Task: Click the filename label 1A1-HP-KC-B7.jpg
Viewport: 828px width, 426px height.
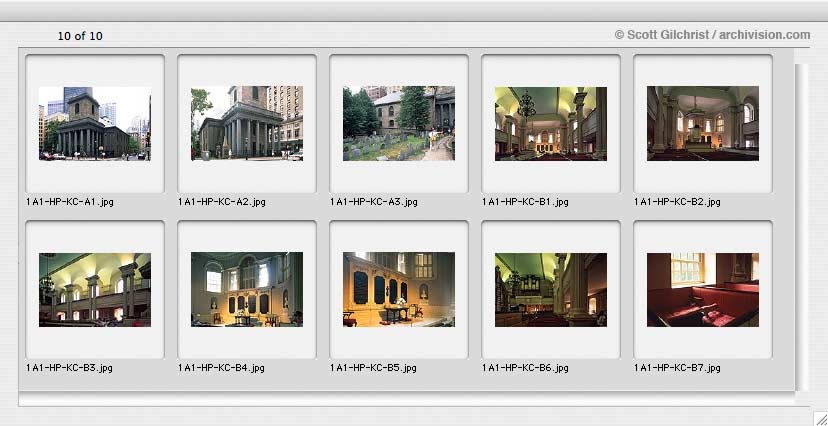Action: (678, 368)
